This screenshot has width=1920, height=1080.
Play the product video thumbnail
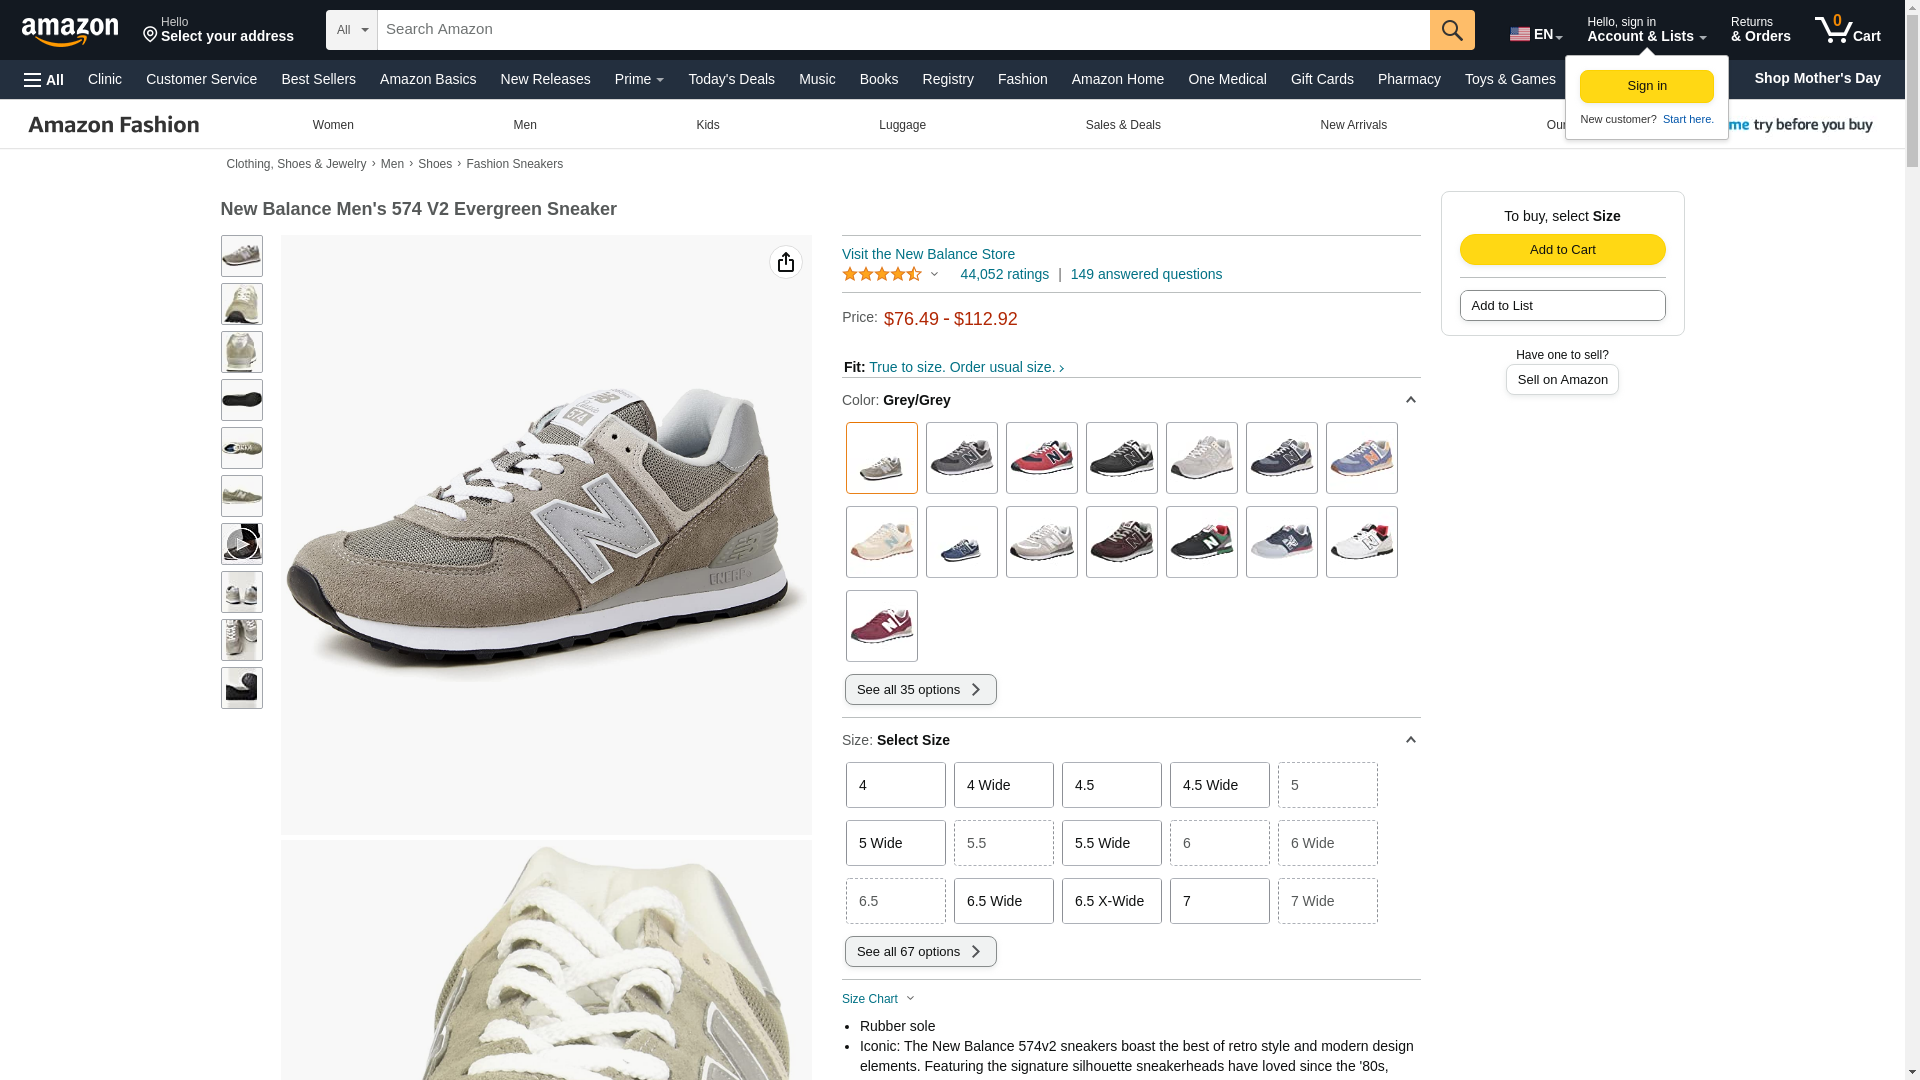pyautogui.click(x=241, y=544)
